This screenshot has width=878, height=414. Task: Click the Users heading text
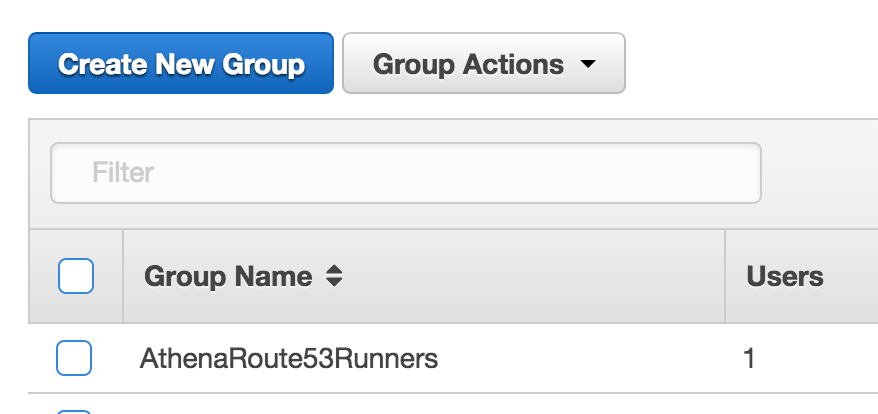point(785,277)
